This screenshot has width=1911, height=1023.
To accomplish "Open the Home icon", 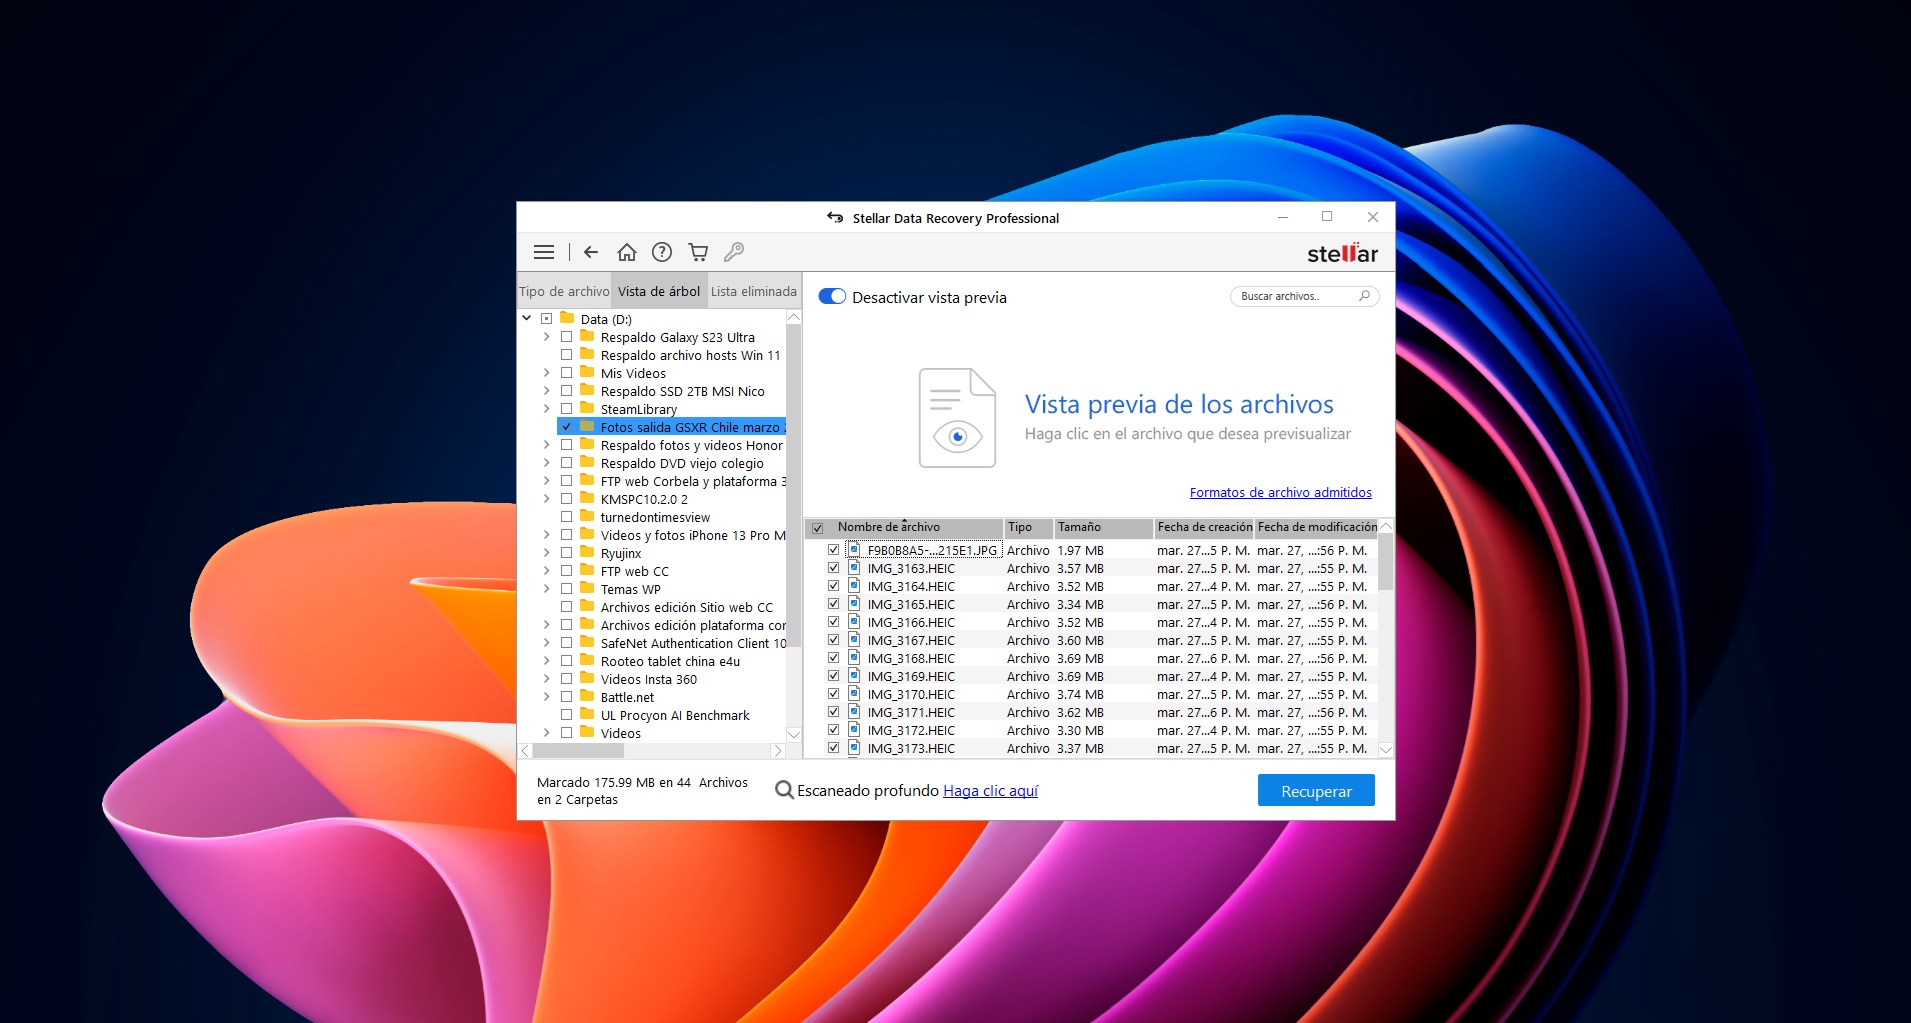I will pyautogui.click(x=627, y=252).
